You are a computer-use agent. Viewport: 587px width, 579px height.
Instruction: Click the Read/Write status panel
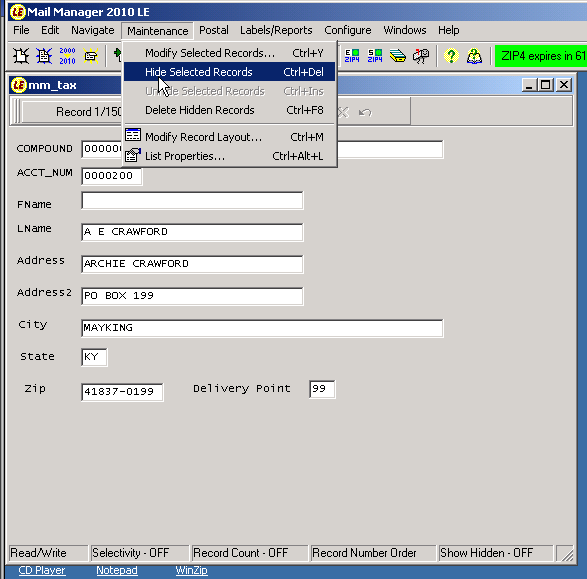[49, 553]
